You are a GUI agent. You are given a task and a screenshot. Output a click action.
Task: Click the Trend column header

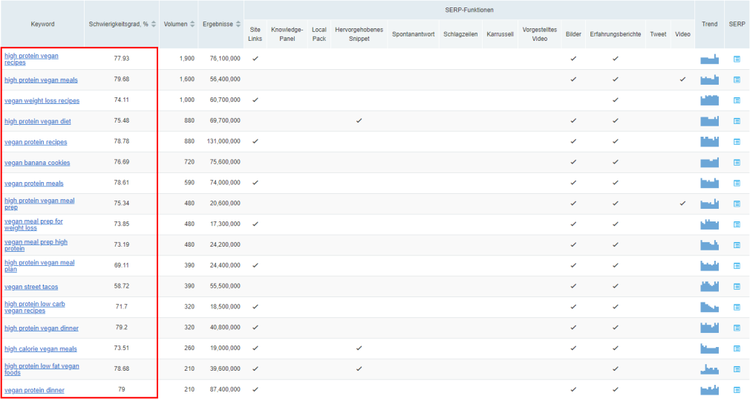709,24
